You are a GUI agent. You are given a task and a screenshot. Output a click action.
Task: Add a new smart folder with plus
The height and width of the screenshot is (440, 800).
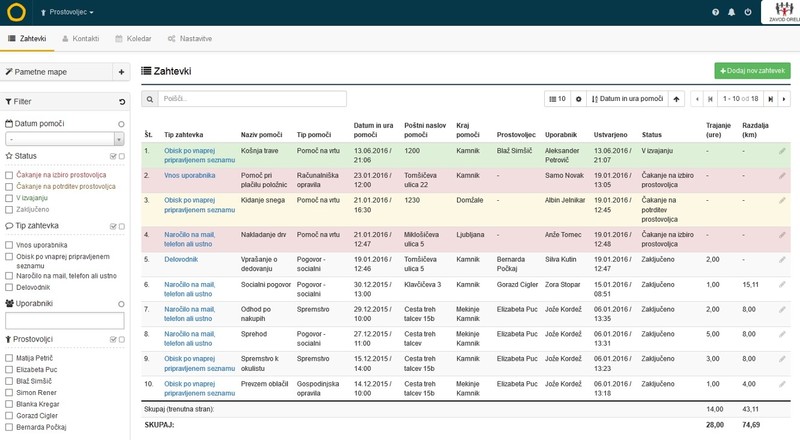(121, 72)
